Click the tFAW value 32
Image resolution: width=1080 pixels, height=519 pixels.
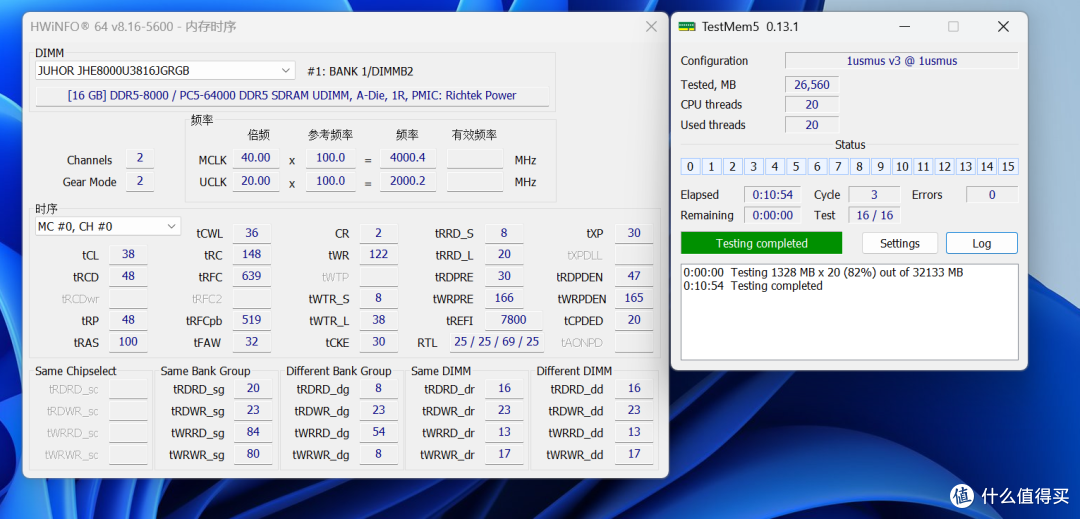[x=251, y=341]
